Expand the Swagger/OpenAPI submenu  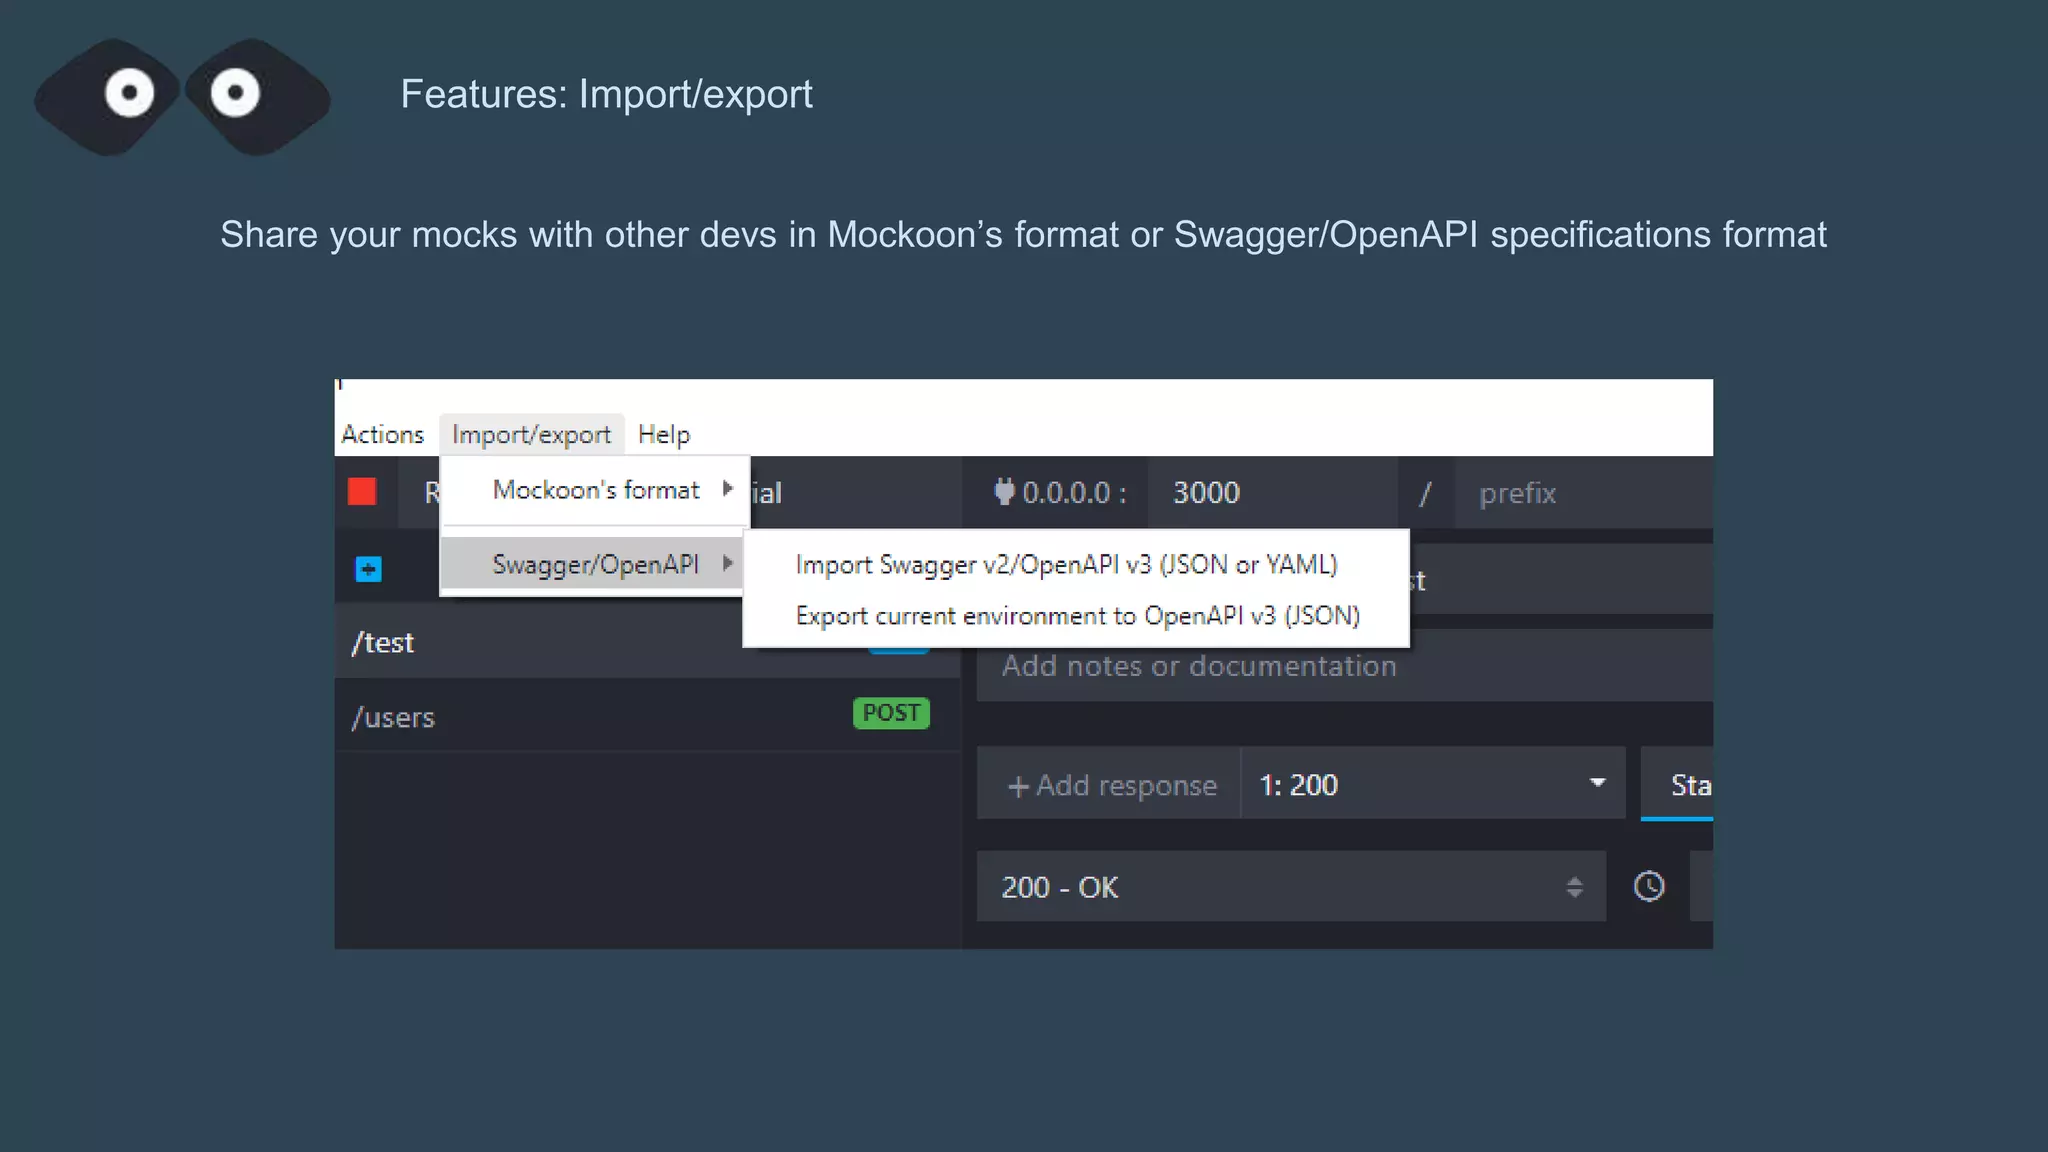pos(596,565)
